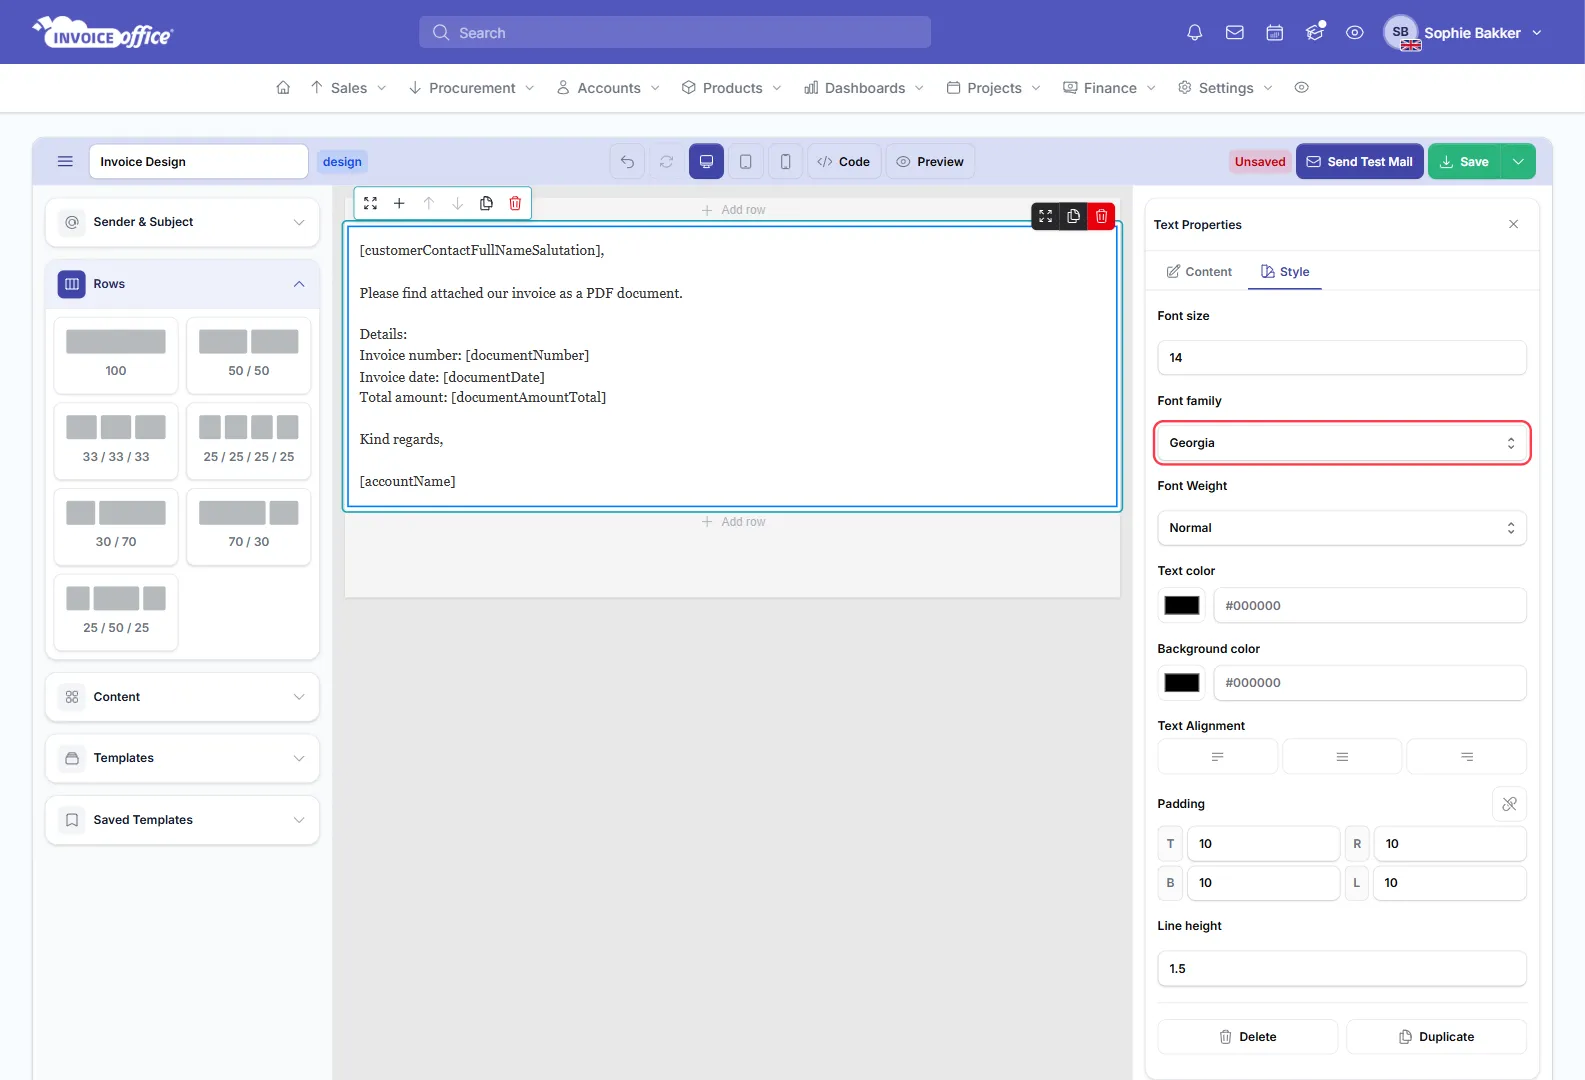Set text alignment to center
The width and height of the screenshot is (1585, 1080).
click(1342, 757)
